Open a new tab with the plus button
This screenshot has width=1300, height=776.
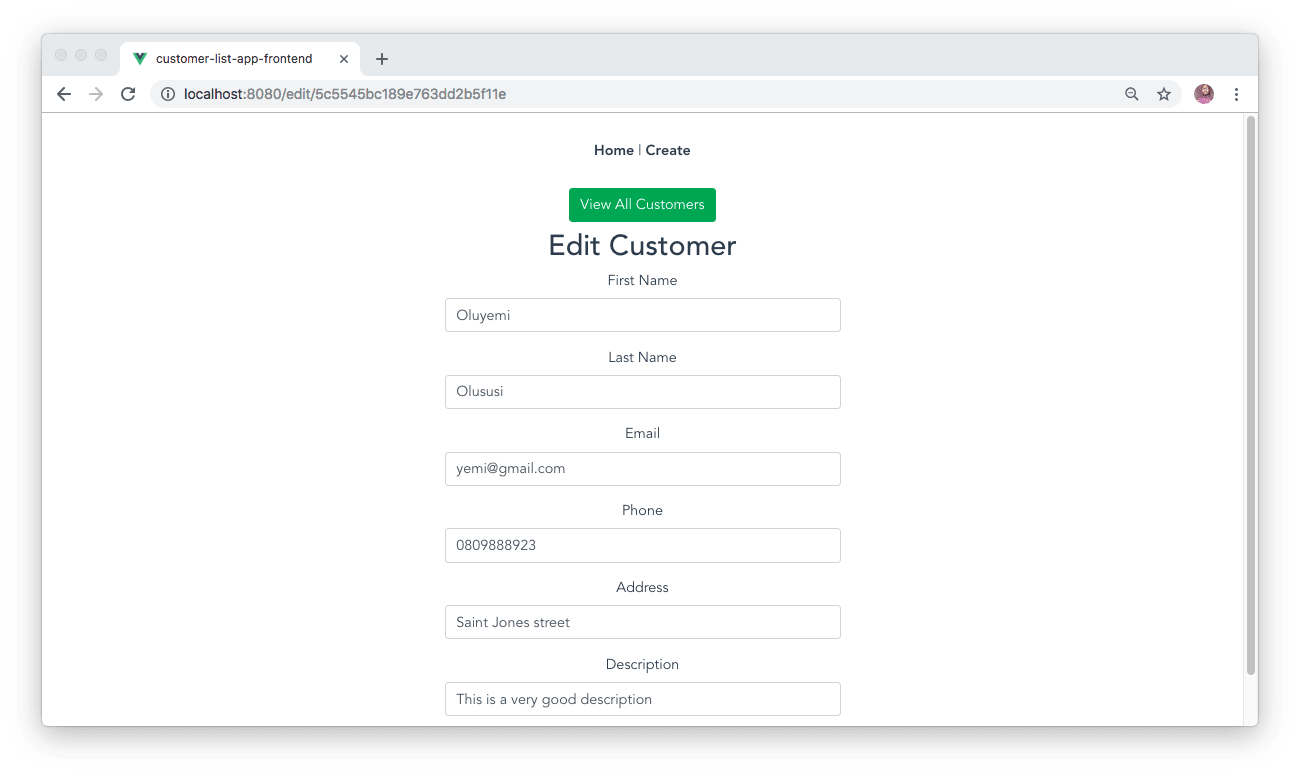tap(381, 59)
